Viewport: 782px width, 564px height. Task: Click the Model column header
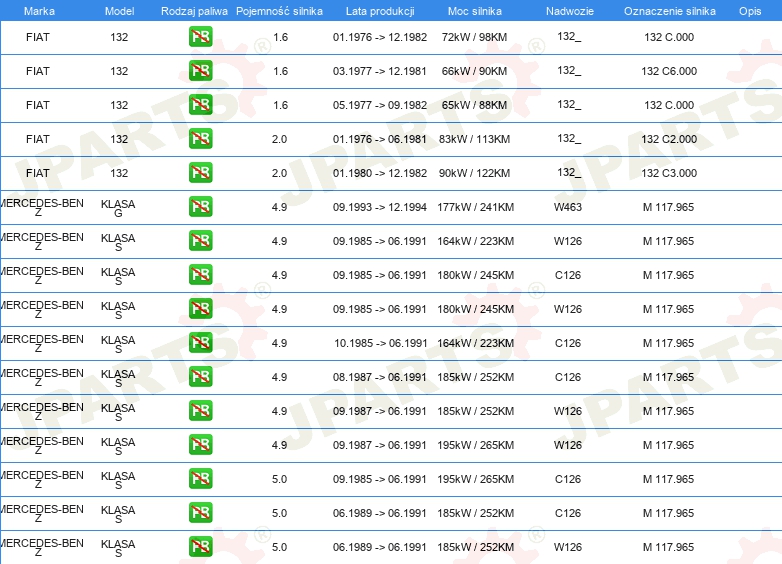pos(119,11)
